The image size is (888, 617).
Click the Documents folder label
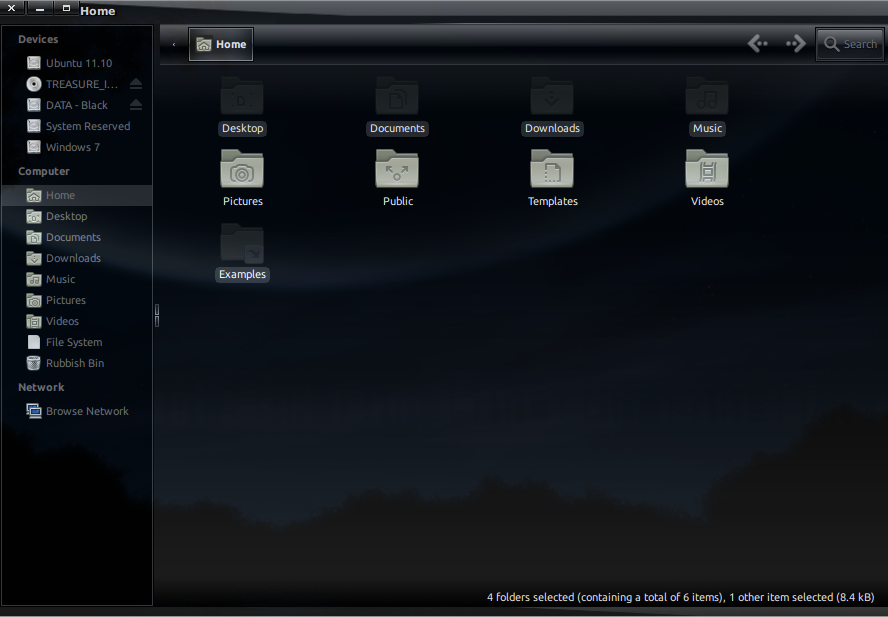click(397, 128)
